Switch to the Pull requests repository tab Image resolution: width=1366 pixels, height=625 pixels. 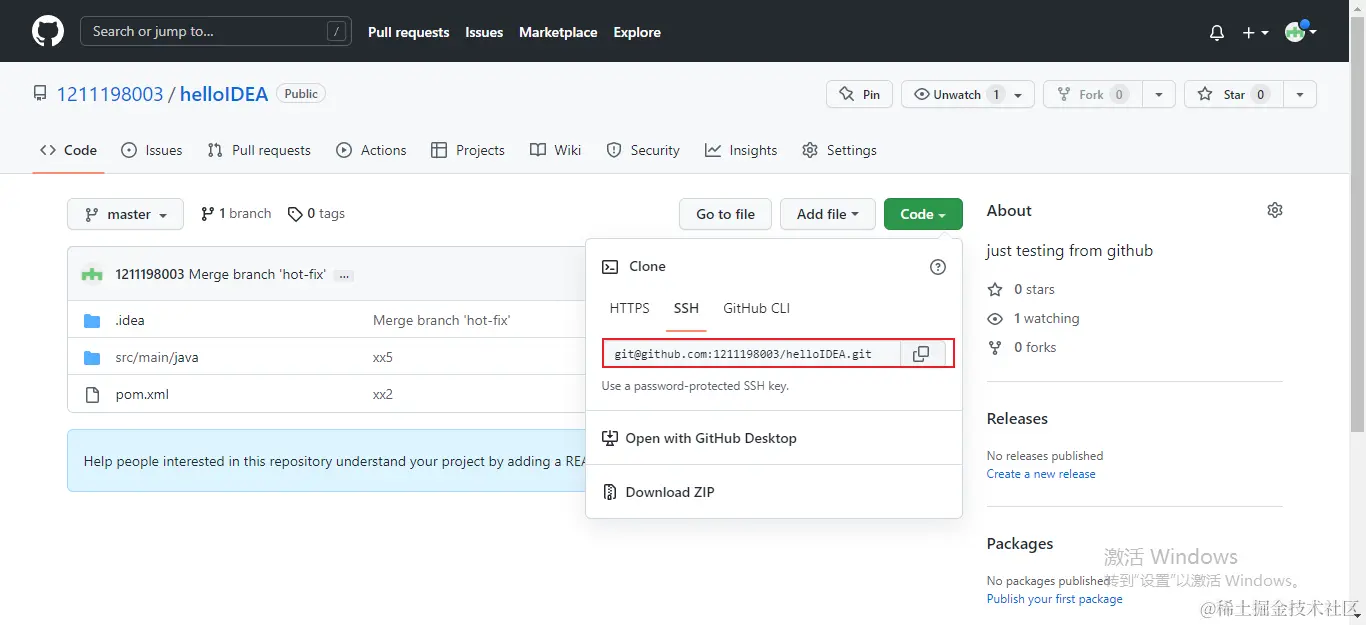point(259,150)
